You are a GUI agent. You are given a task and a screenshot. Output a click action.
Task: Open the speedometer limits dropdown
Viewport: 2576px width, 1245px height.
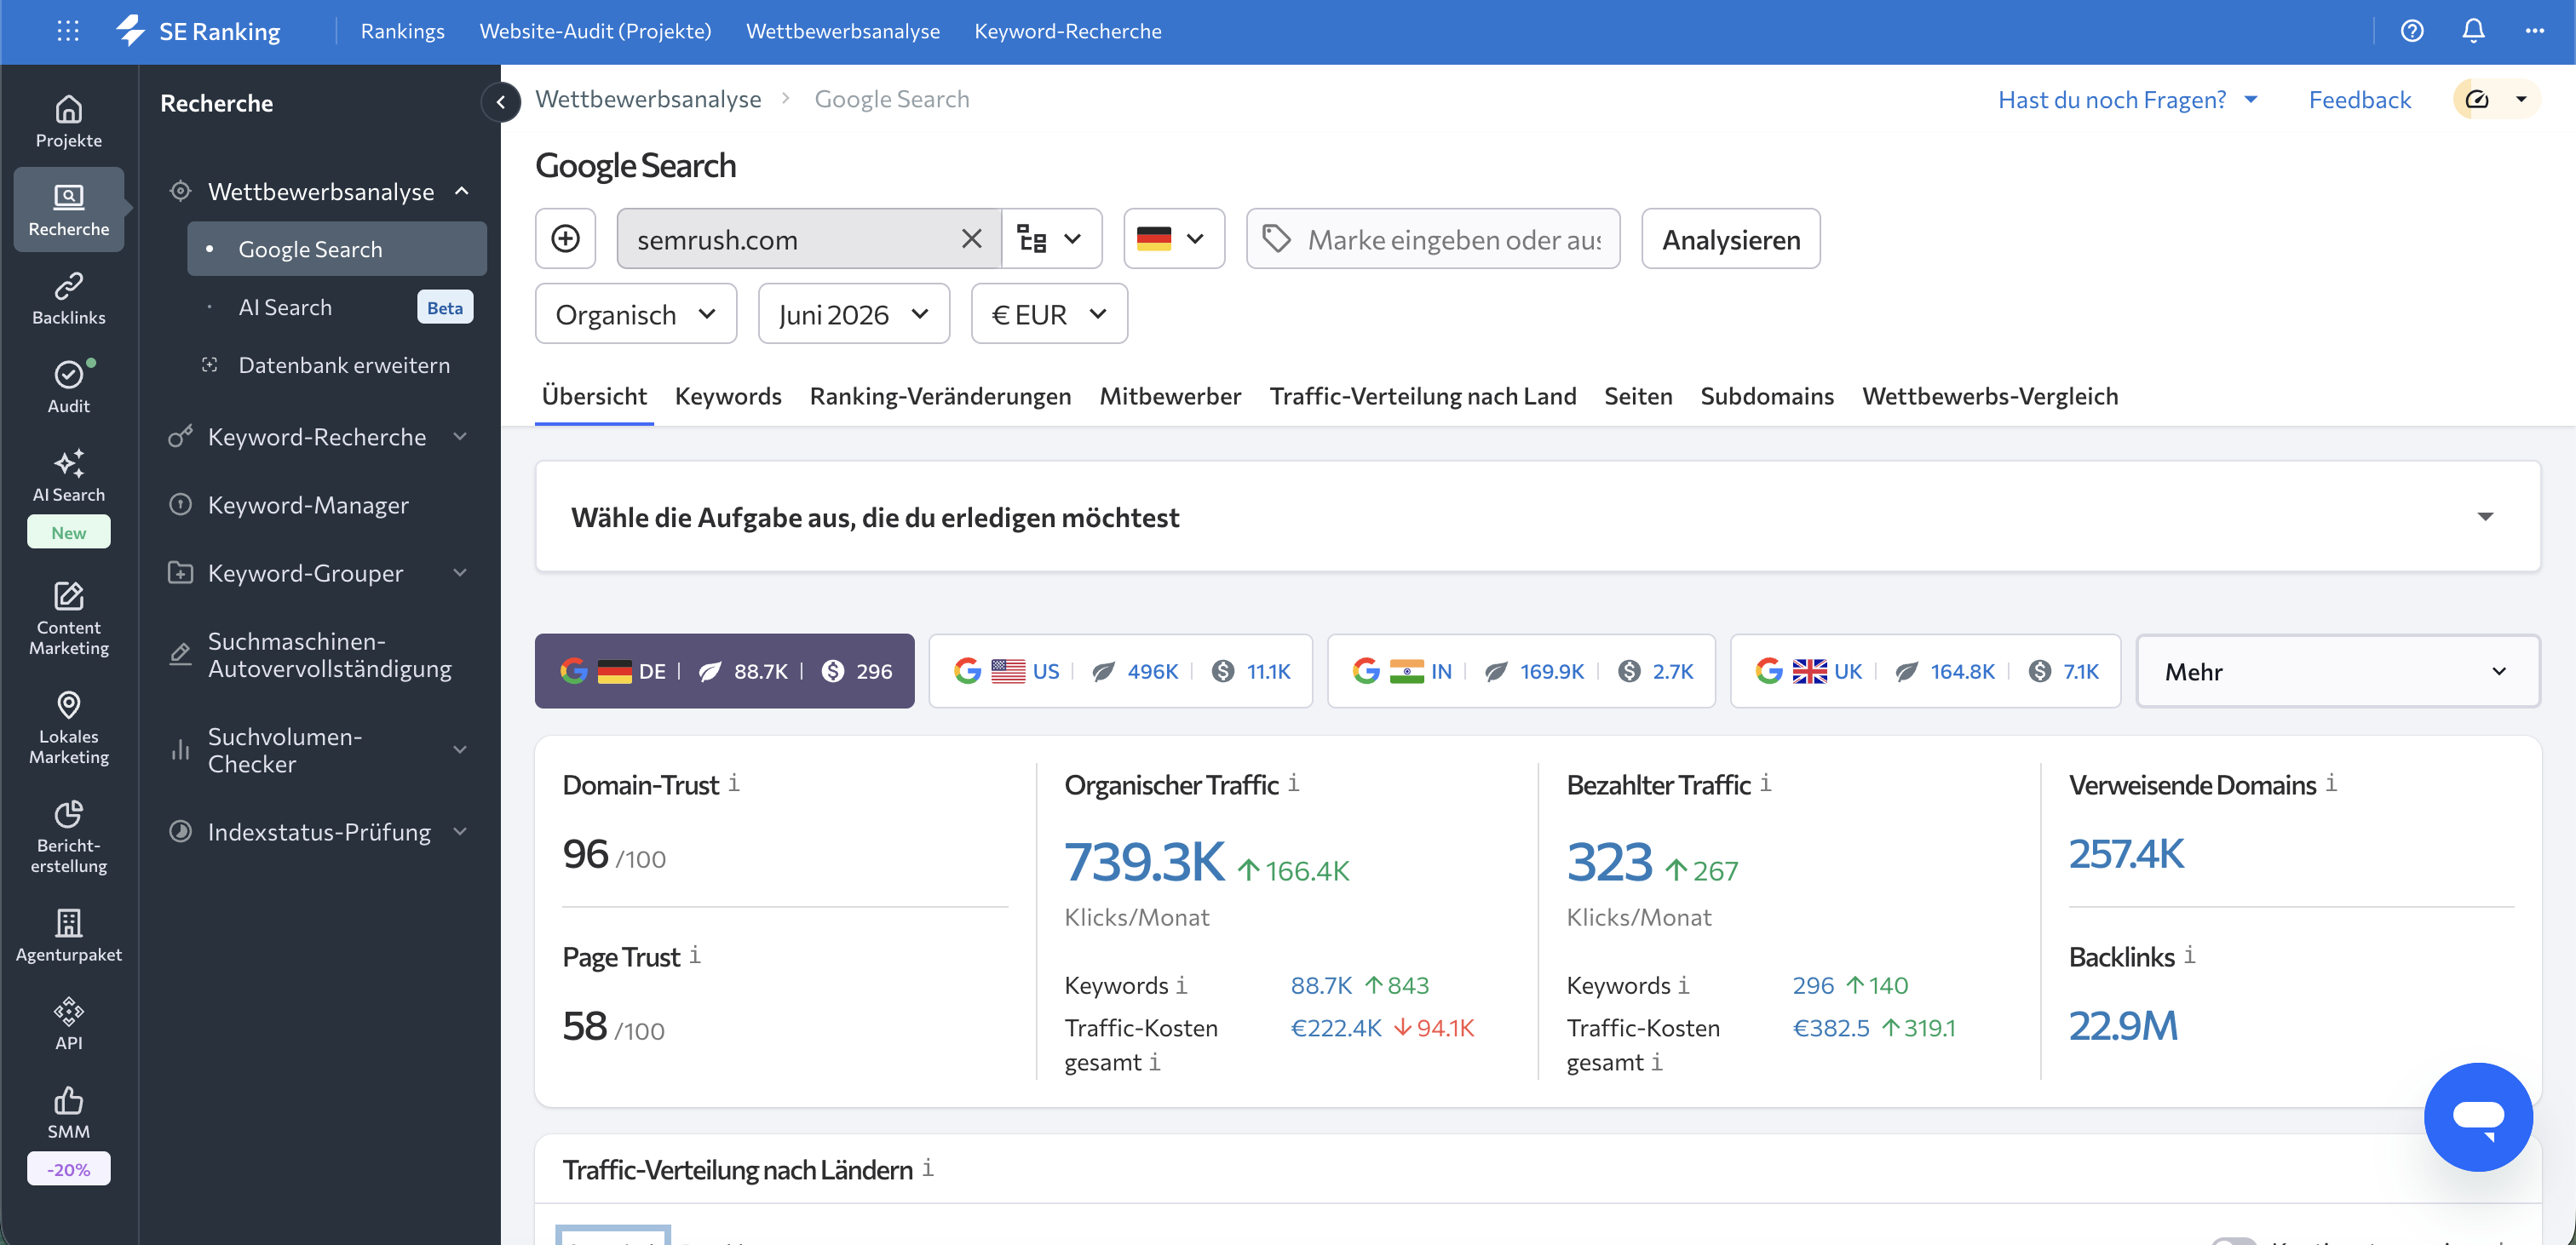(2496, 99)
